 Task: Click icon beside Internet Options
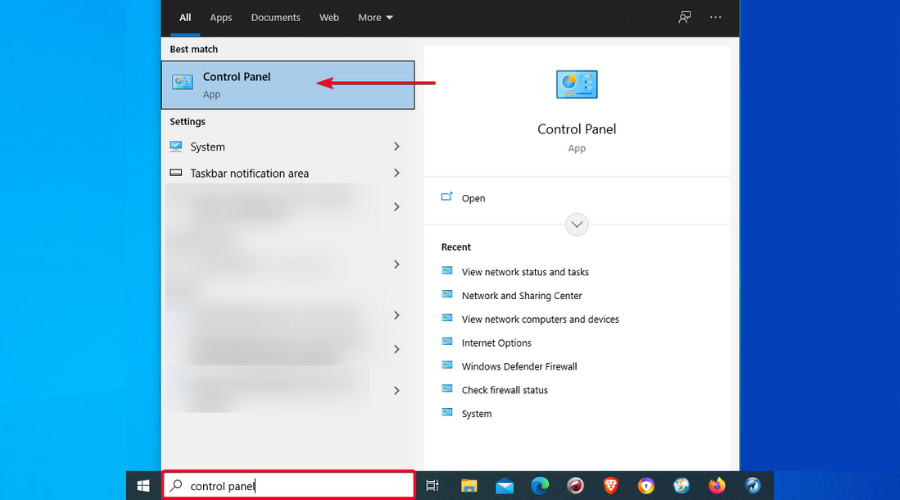[447, 342]
